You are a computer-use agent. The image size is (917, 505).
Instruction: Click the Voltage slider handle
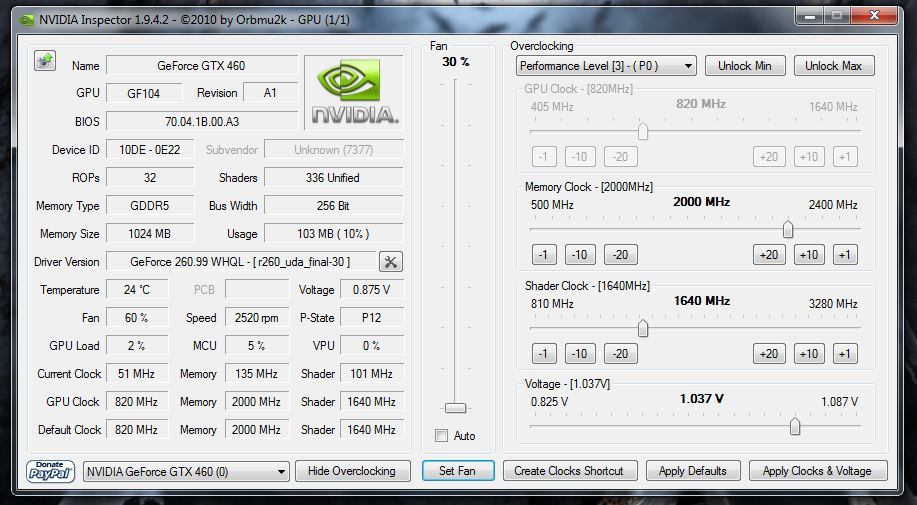(795, 427)
